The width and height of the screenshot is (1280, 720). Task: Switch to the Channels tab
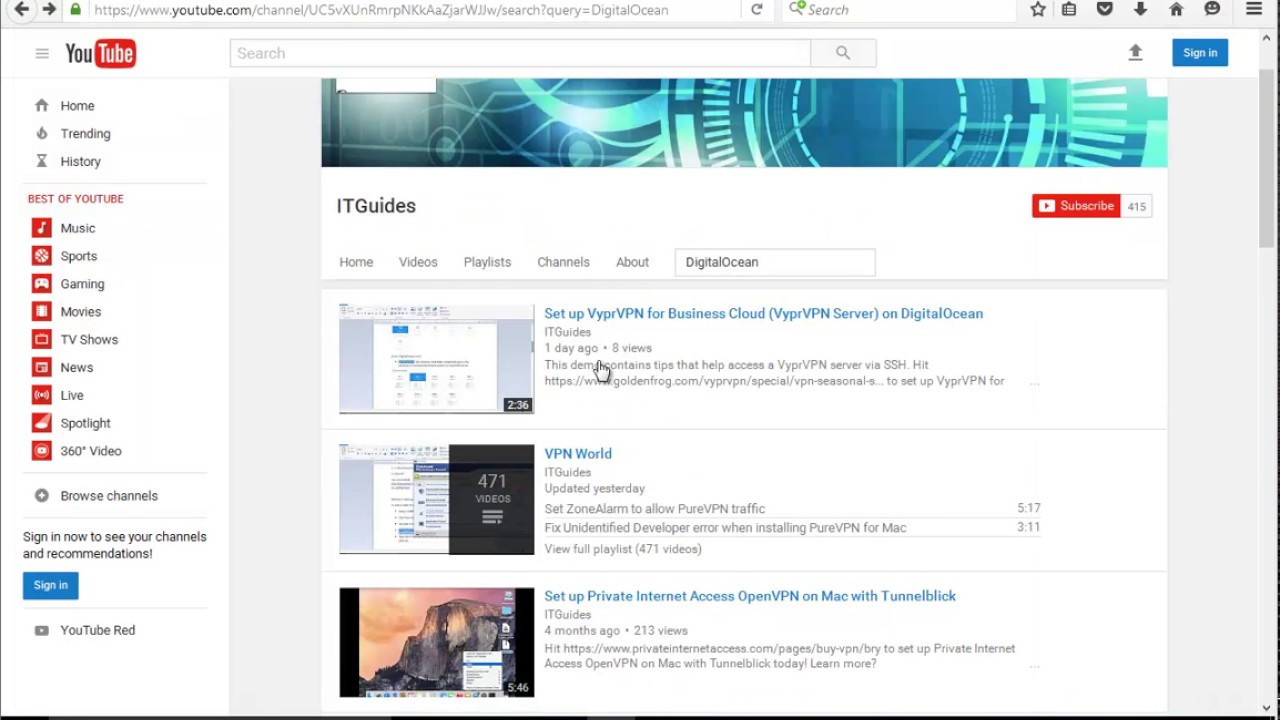[563, 262]
